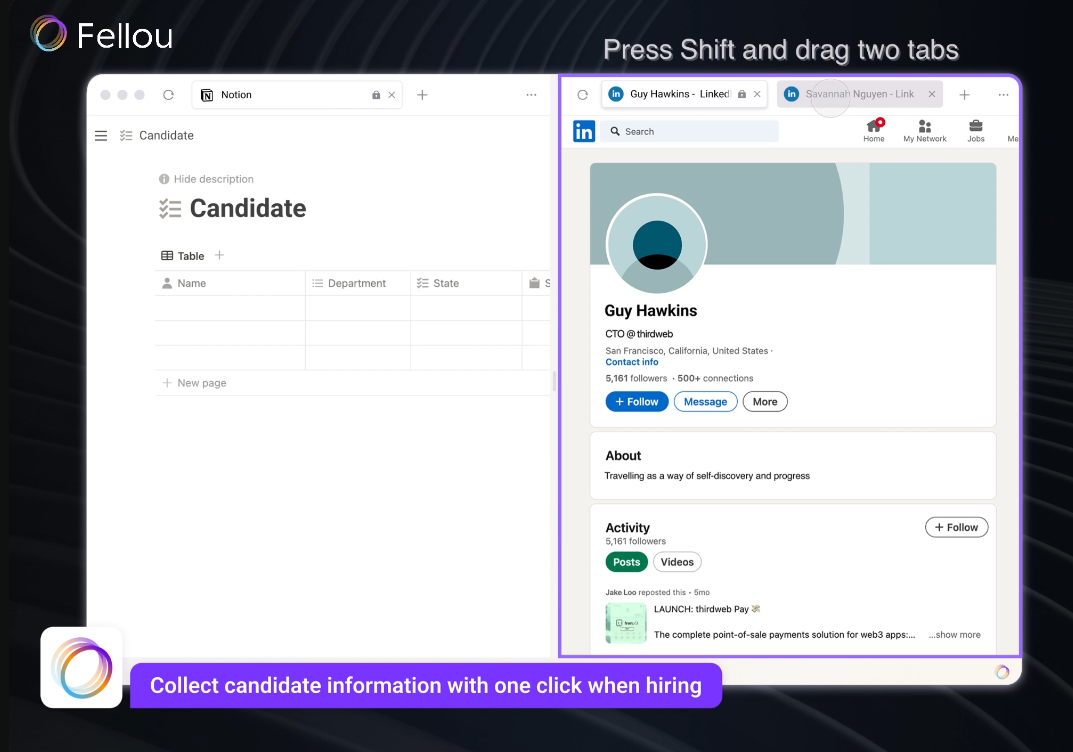This screenshot has width=1073, height=752.
Task: Click the 5,161 followers text under the location
Action: click(x=636, y=378)
